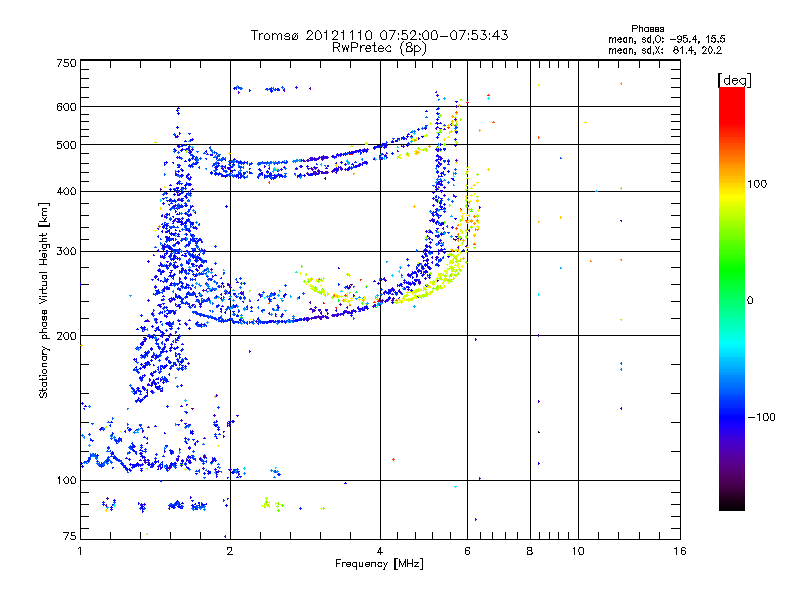This screenshot has width=800, height=600.
Task: Click the 'Phases' header text
Action: tap(647, 29)
